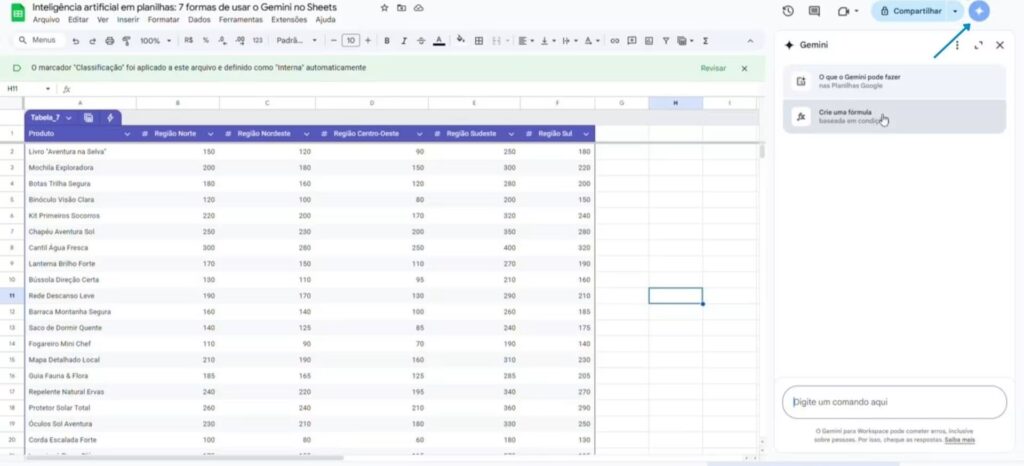Open the Extensões menu

tap(289, 20)
